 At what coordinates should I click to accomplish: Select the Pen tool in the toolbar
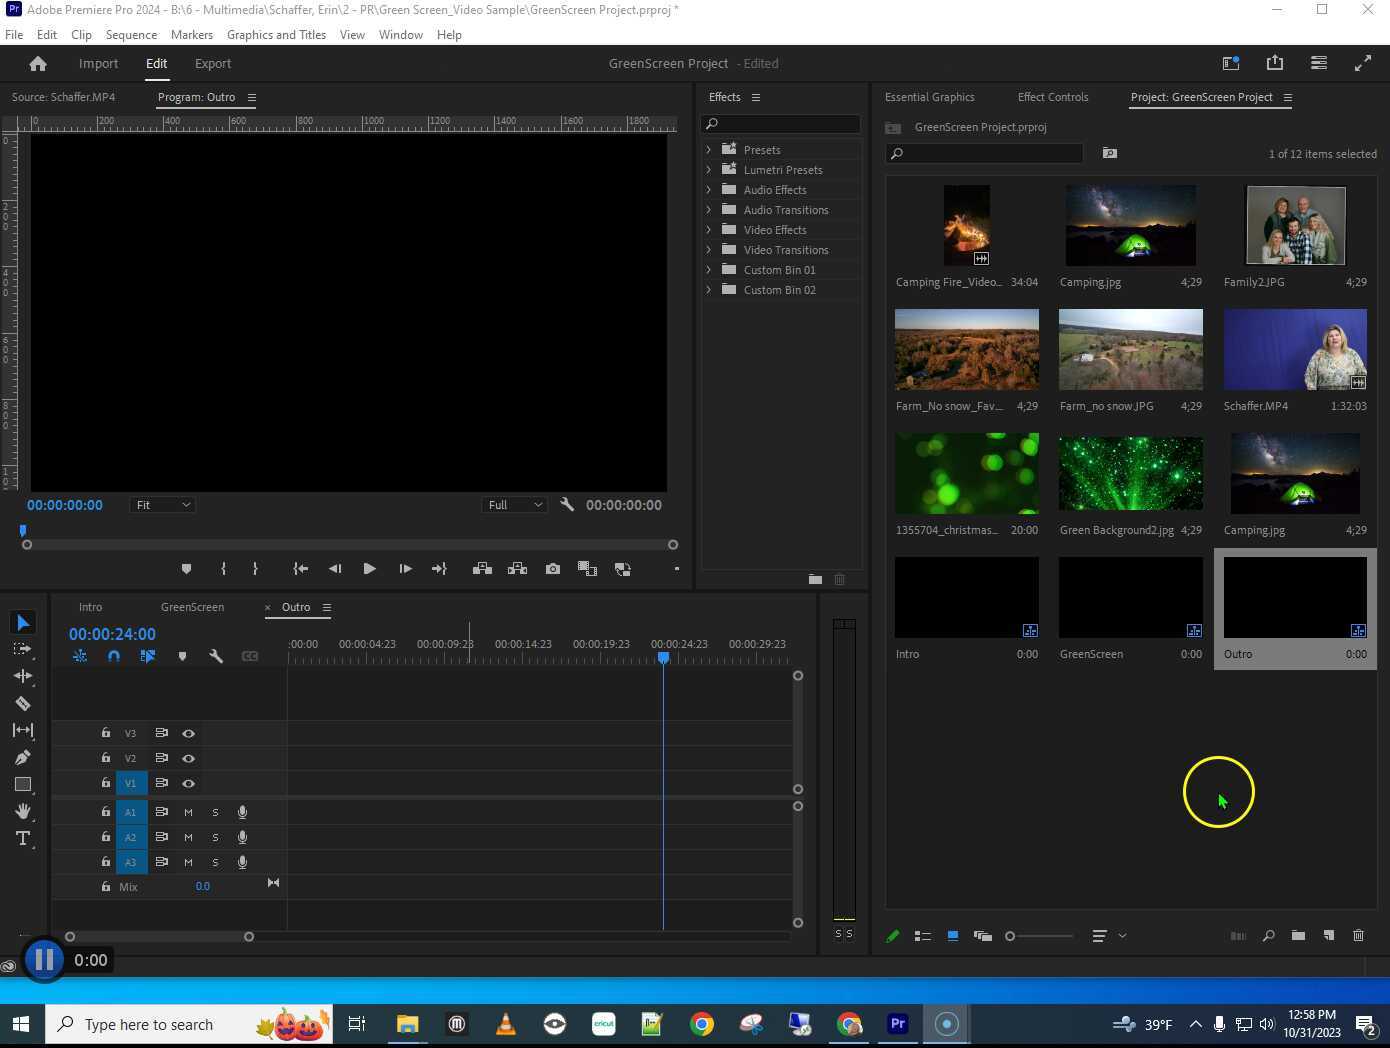[x=23, y=757]
